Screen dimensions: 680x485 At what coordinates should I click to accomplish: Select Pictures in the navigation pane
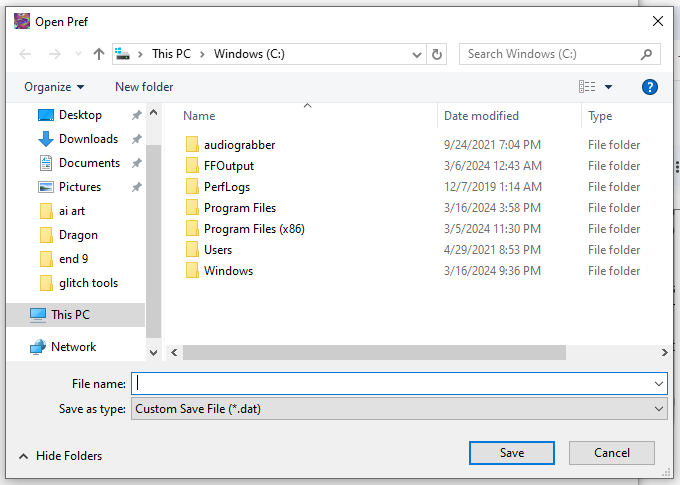point(80,187)
